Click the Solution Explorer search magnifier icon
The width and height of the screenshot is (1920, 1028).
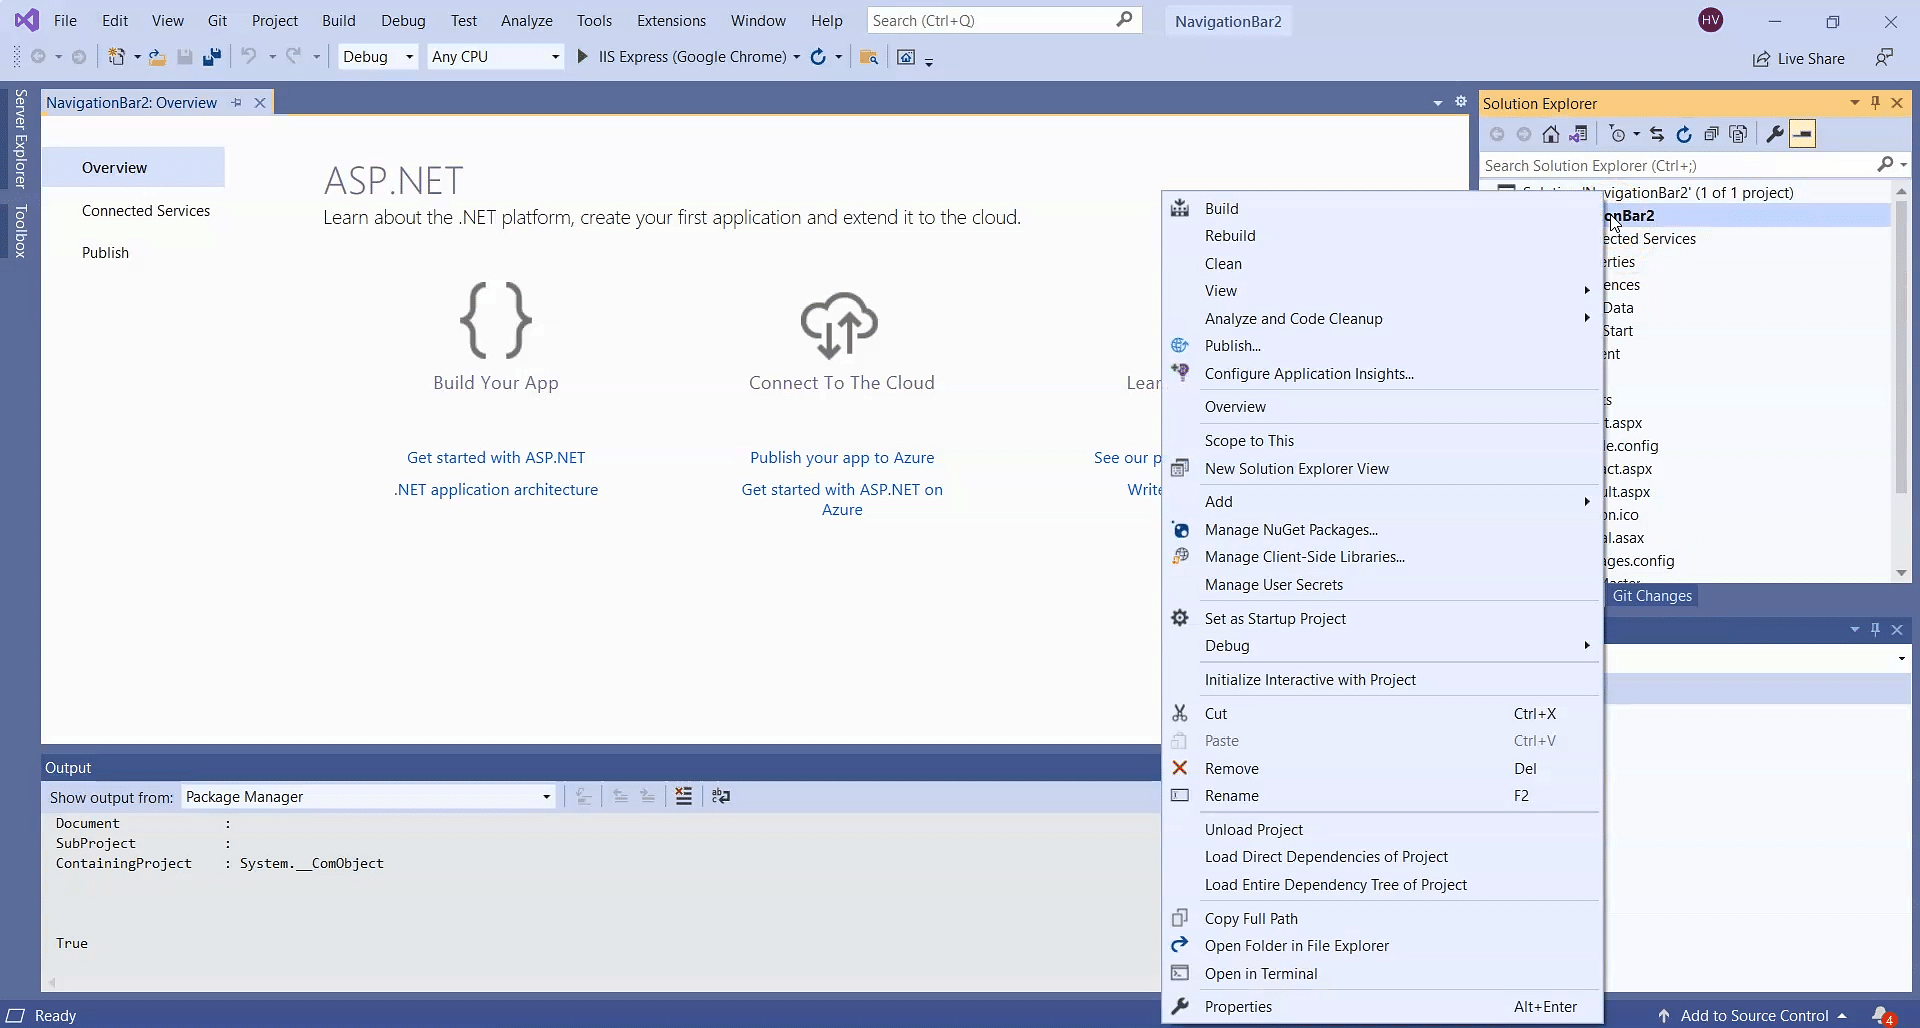(x=1885, y=164)
